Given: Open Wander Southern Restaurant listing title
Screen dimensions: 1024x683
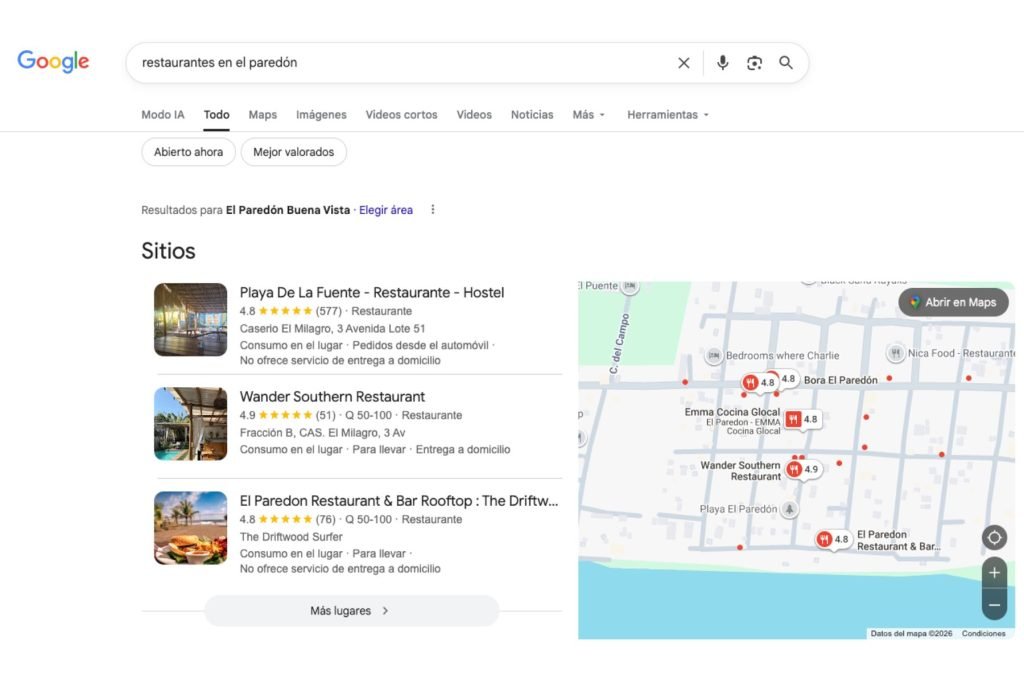Looking at the screenshot, I should pyautogui.click(x=332, y=396).
